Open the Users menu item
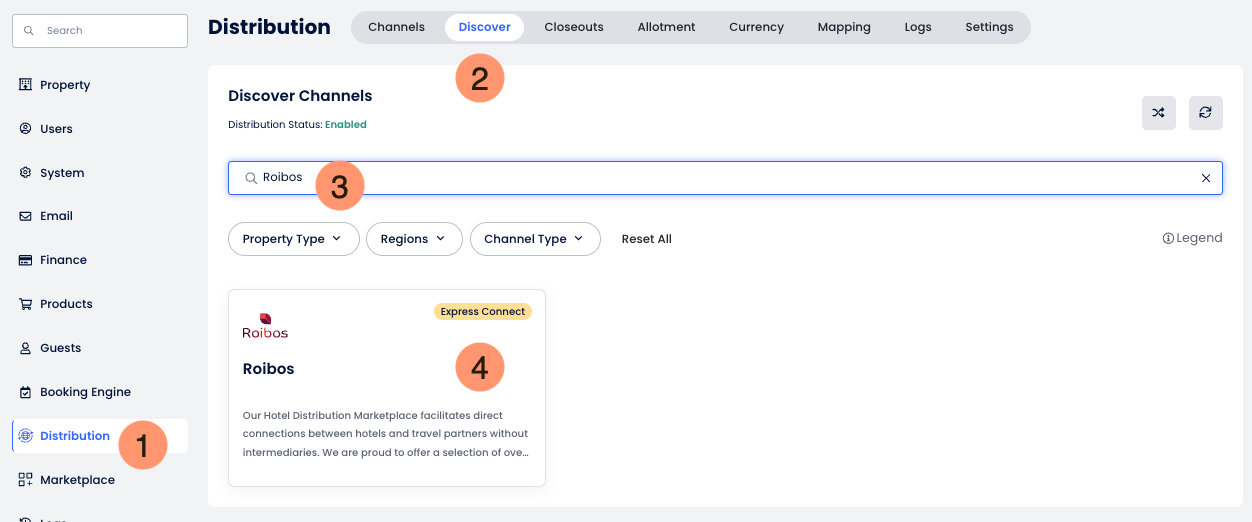Viewport: 1252px width, 522px height. click(x=100, y=129)
